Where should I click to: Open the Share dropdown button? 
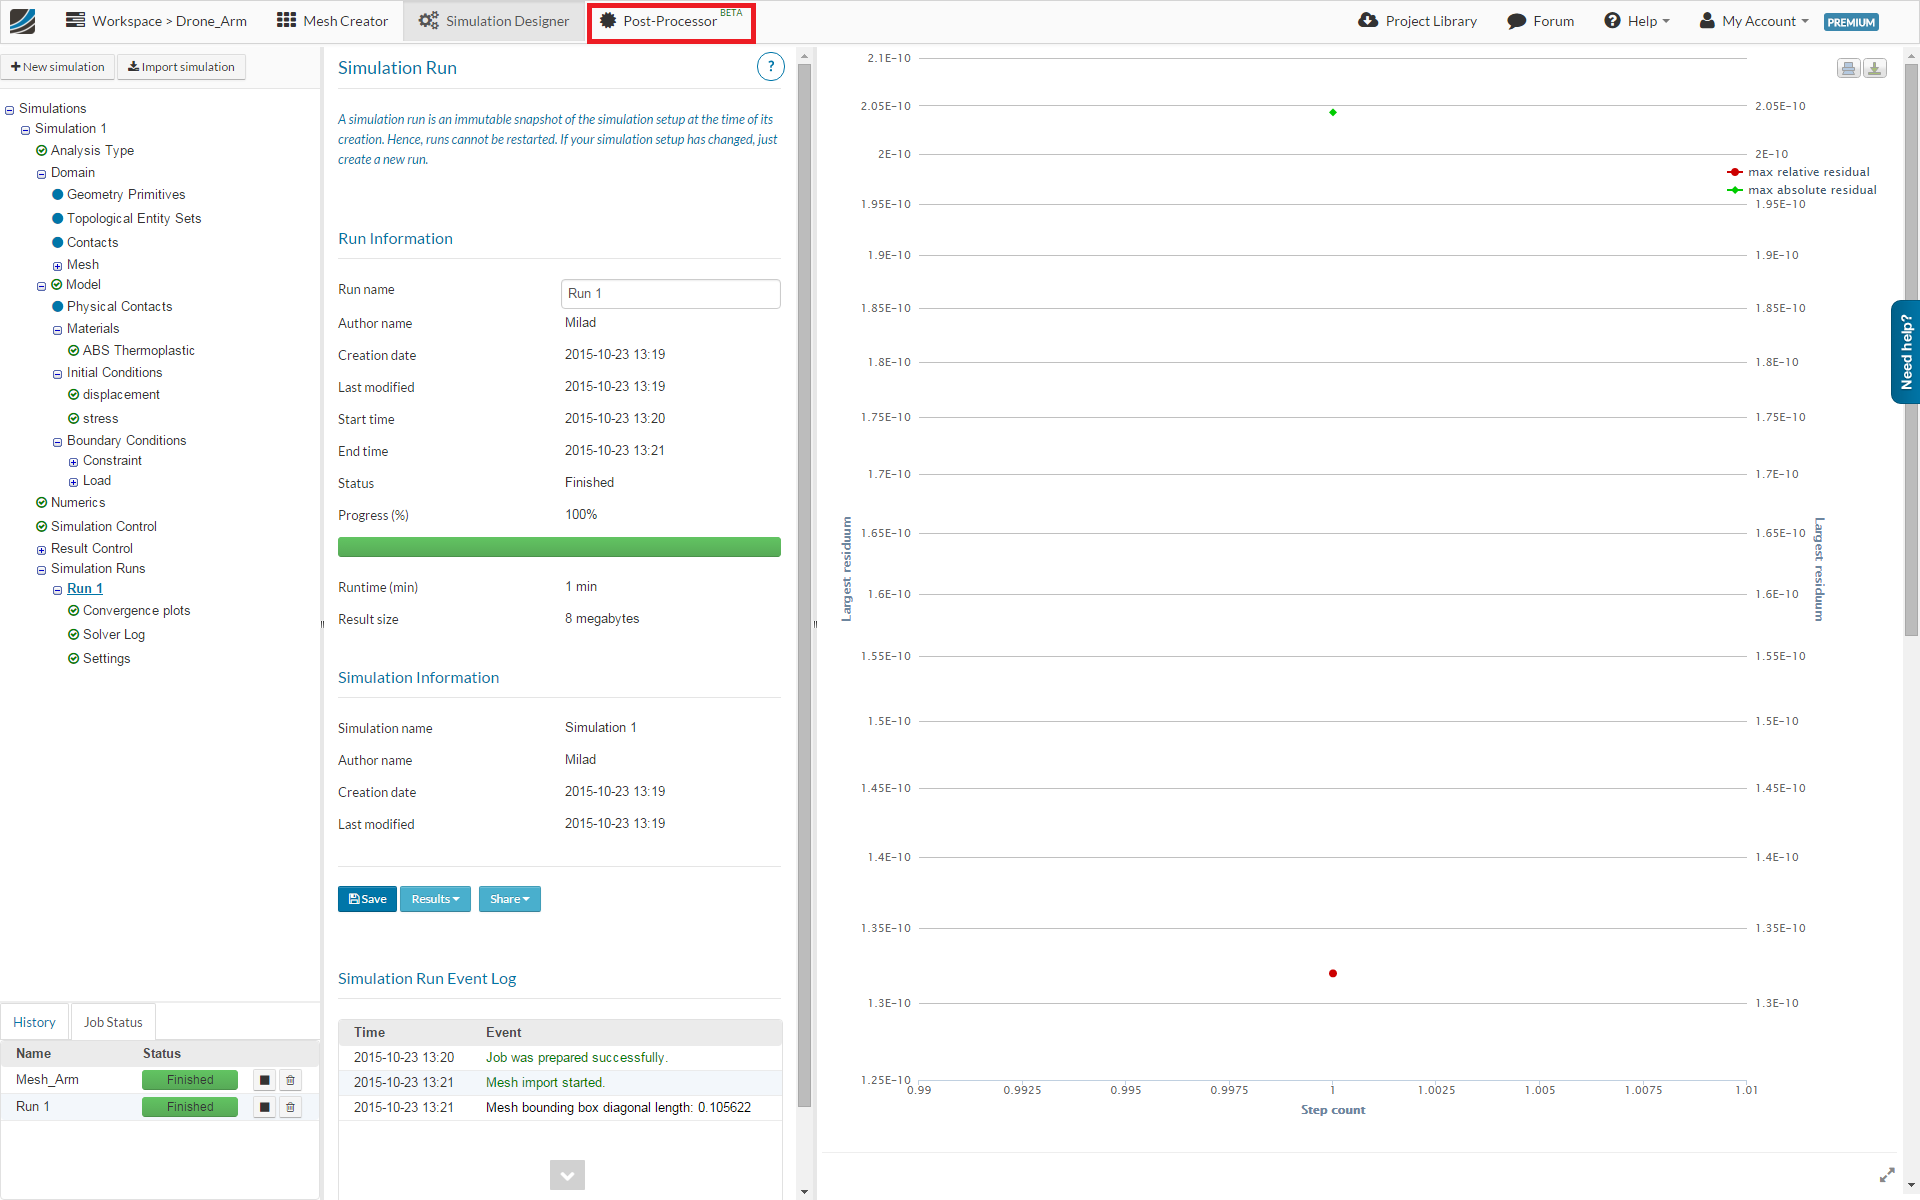(509, 899)
